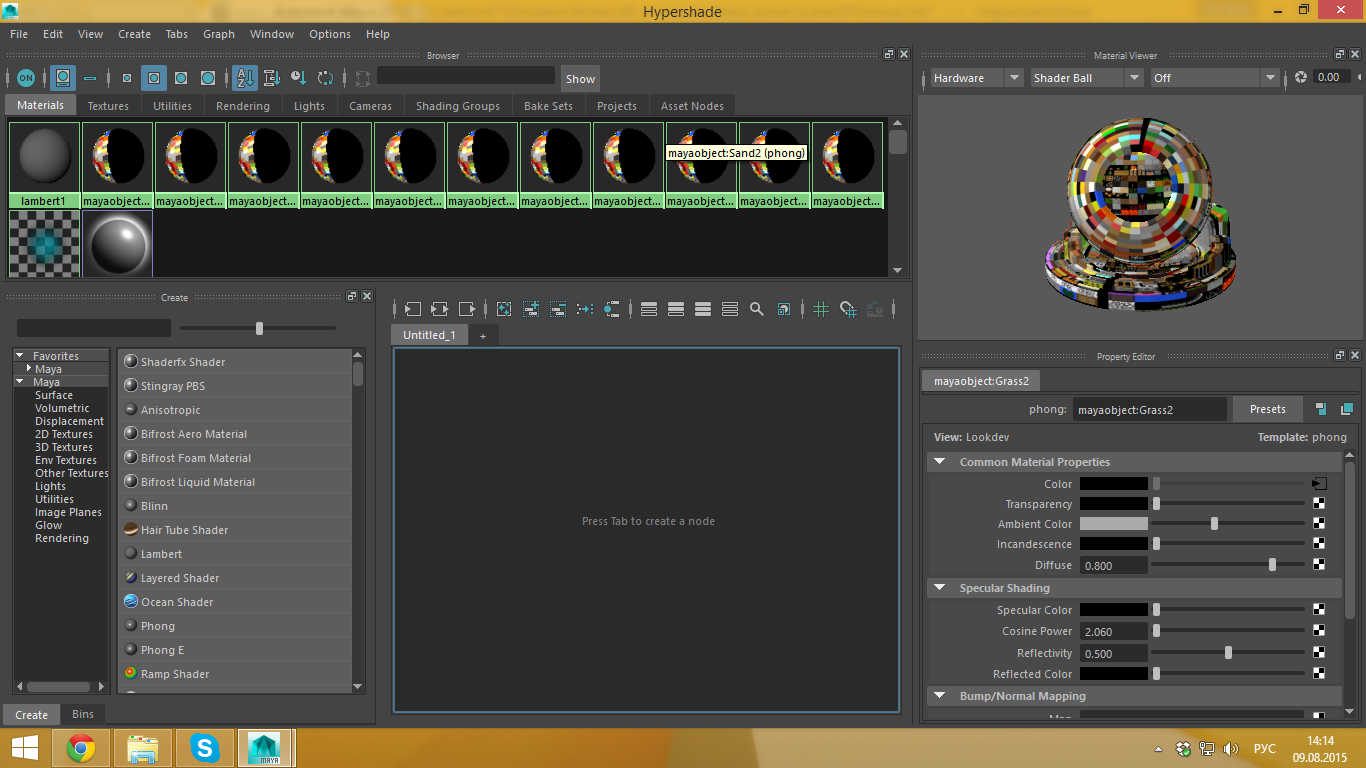Click the Show button in Browser

pos(580,78)
